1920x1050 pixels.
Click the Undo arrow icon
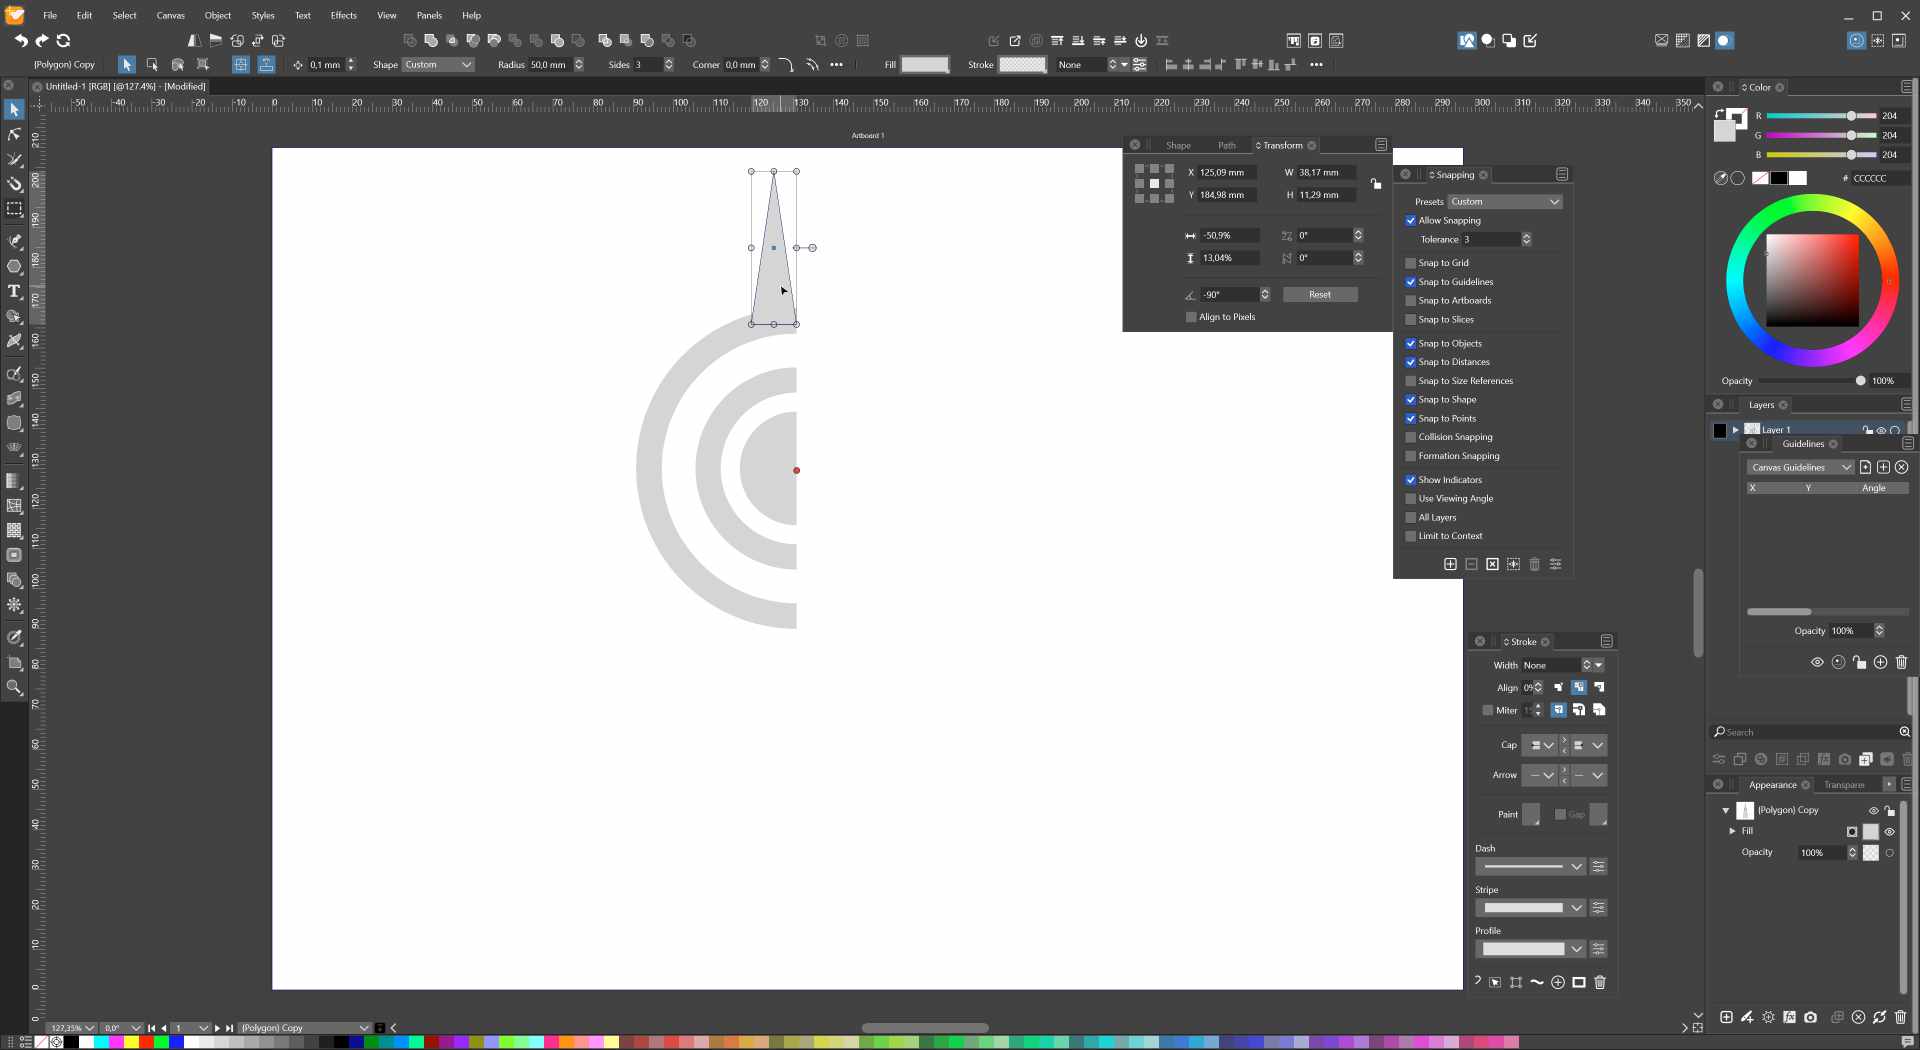pyautogui.click(x=21, y=40)
